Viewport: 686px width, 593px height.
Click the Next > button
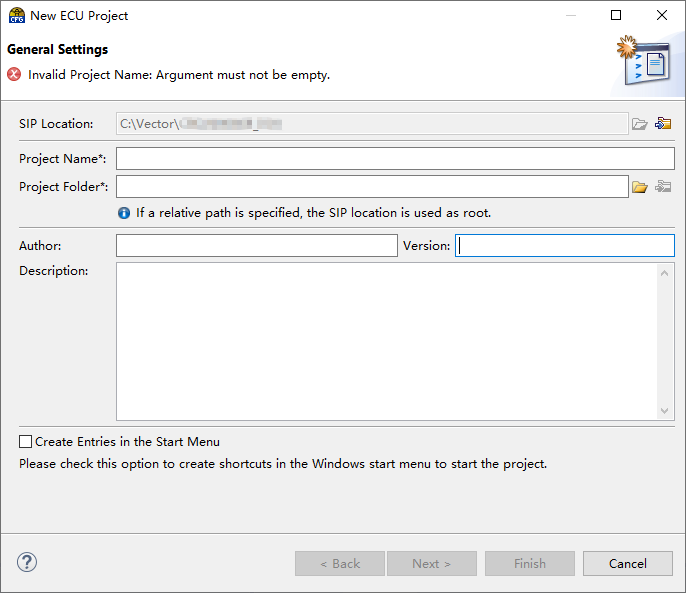(431, 564)
